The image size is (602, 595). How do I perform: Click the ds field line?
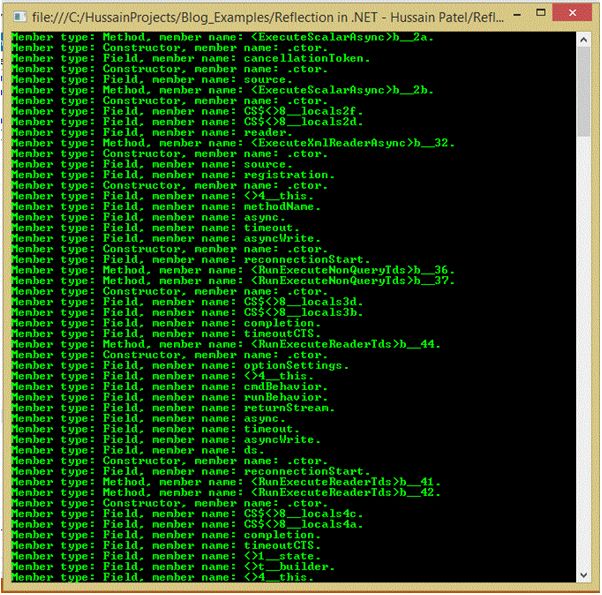pyautogui.click(x=137, y=450)
